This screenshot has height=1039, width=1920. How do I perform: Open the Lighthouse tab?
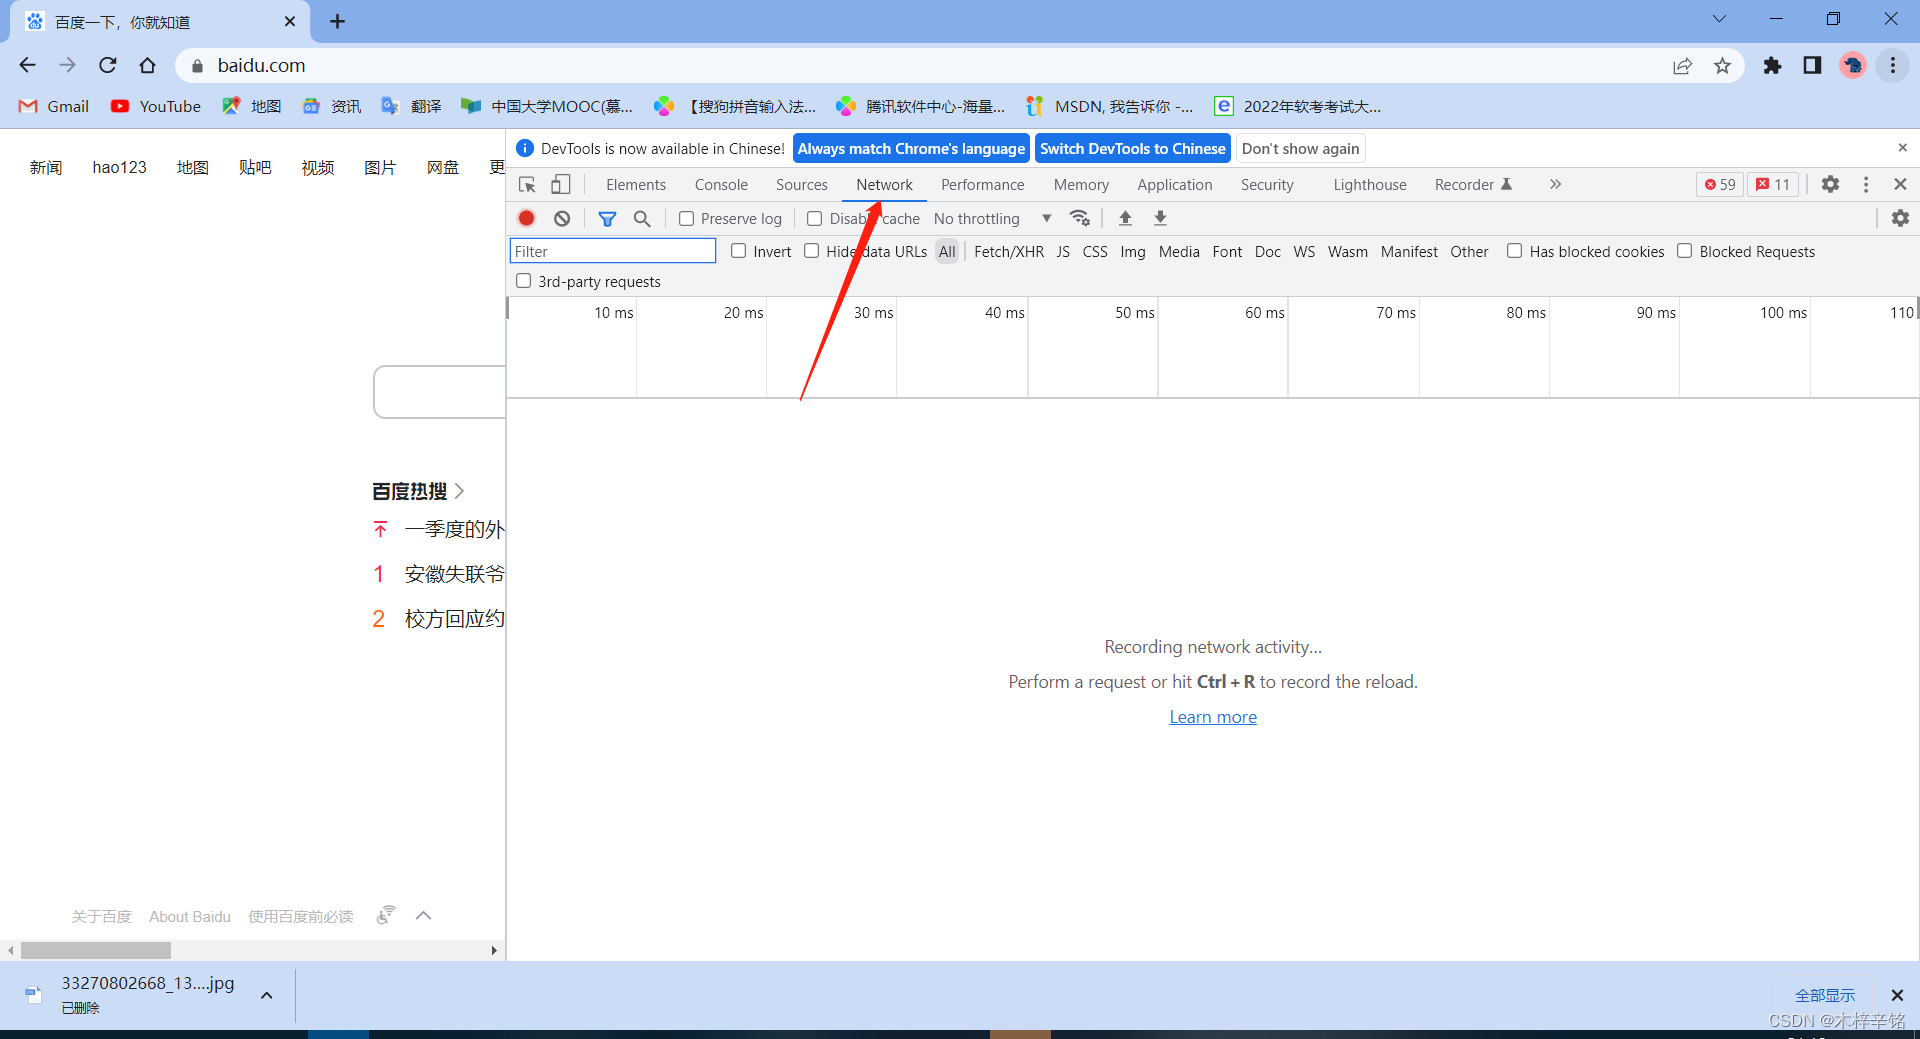point(1369,185)
